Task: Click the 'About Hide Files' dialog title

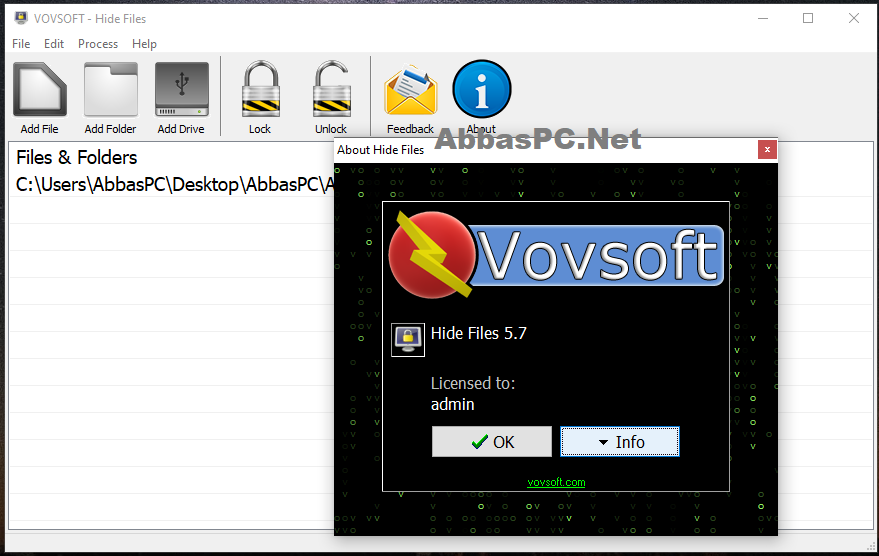Action: pyautogui.click(x=381, y=150)
